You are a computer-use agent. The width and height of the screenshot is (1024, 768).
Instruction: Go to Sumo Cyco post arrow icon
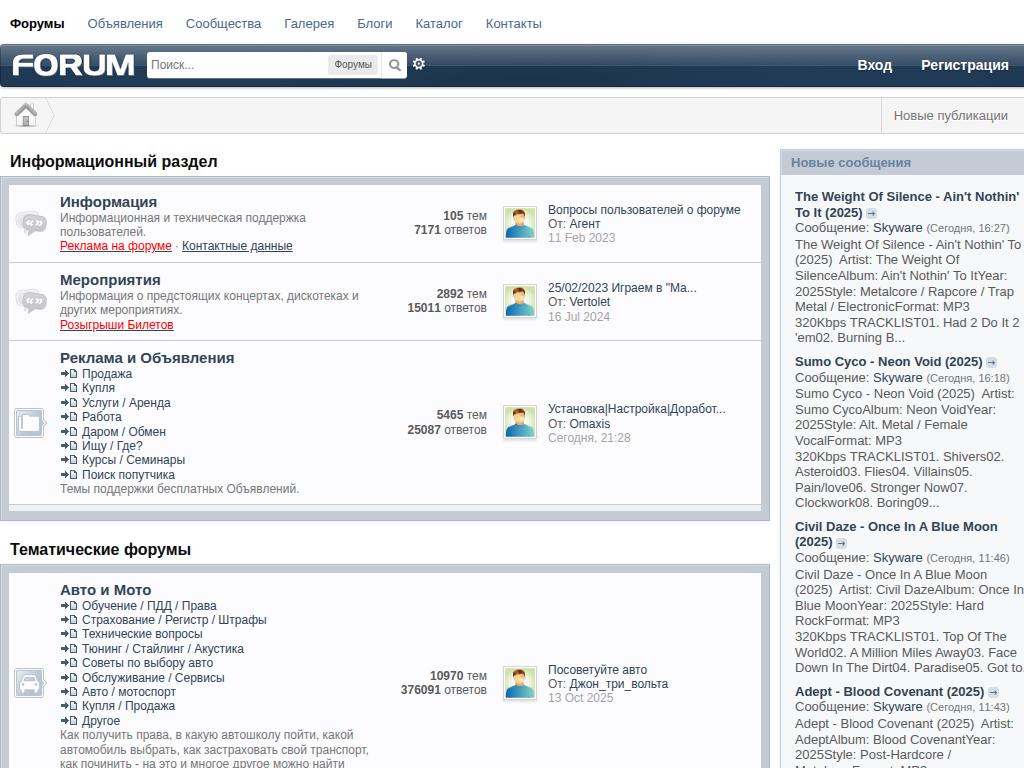coord(991,362)
